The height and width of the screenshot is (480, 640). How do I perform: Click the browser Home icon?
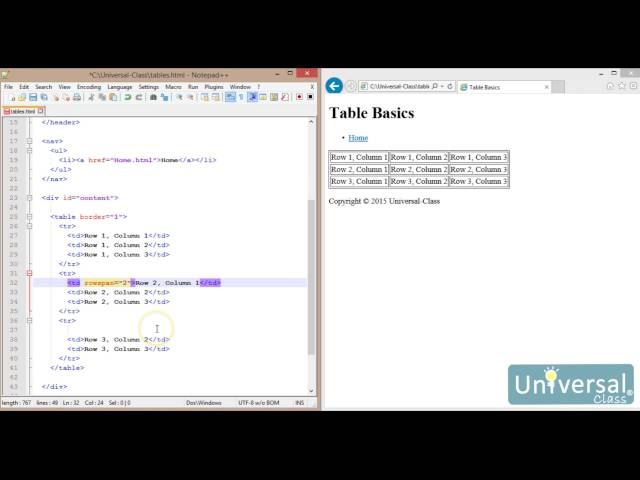pyautogui.click(x=610, y=86)
